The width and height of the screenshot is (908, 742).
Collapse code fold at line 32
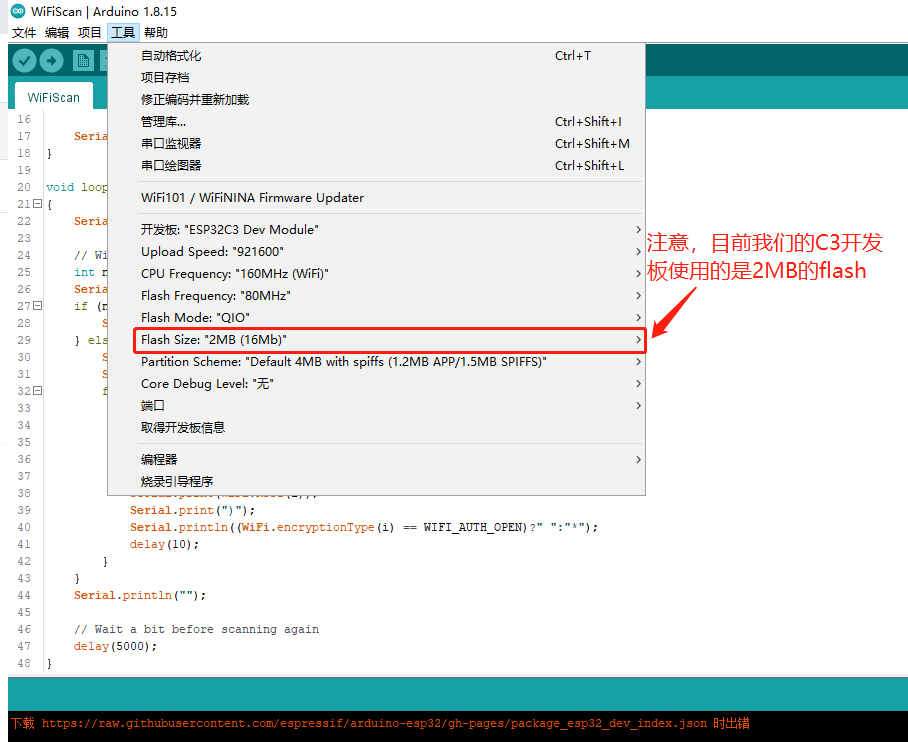pyautogui.click(x=38, y=390)
